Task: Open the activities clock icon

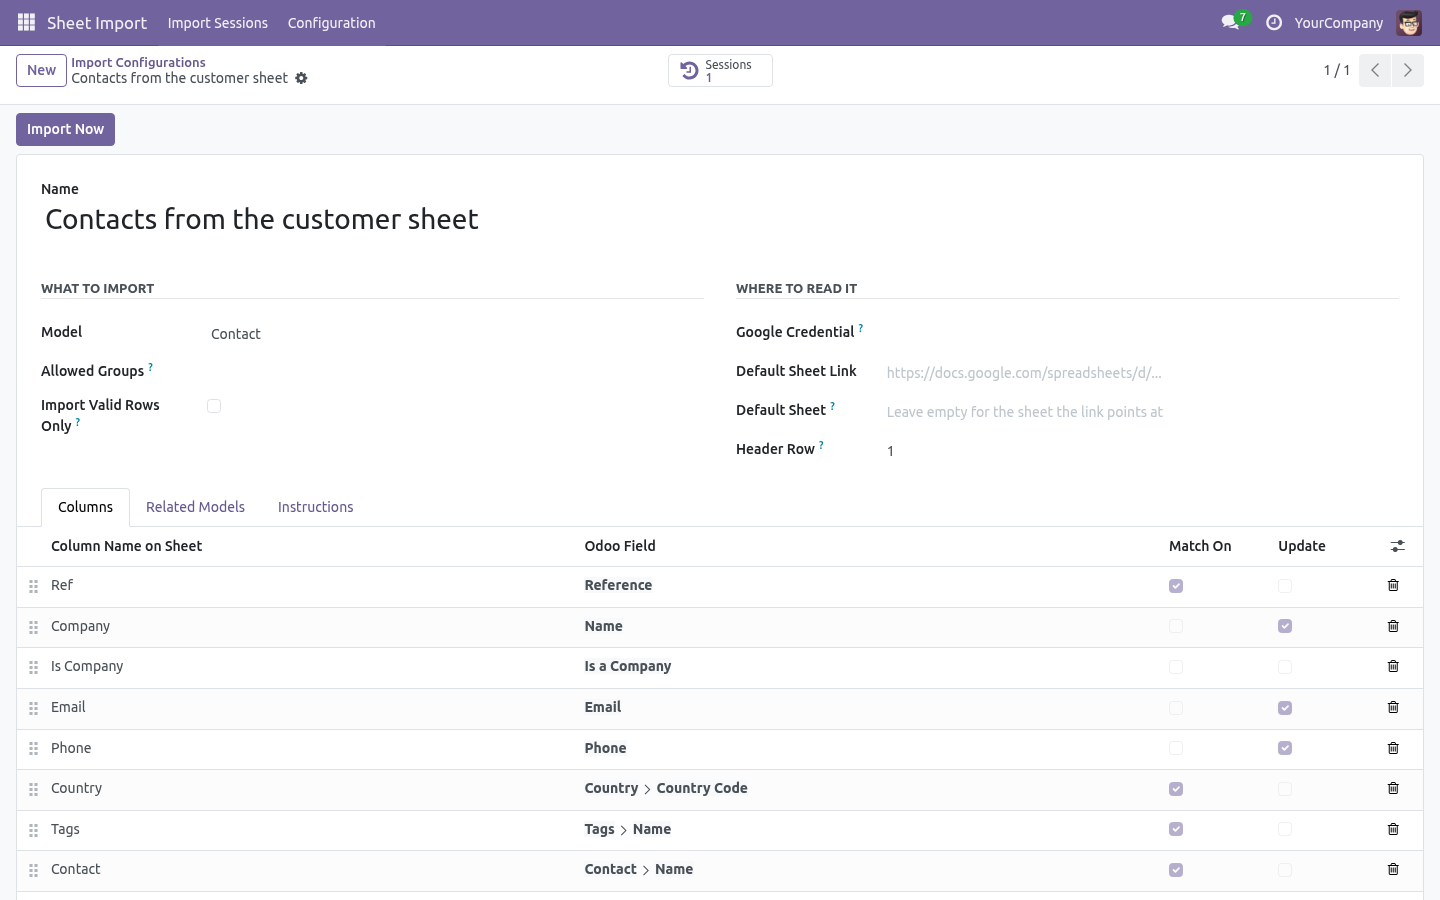Action: (1274, 22)
